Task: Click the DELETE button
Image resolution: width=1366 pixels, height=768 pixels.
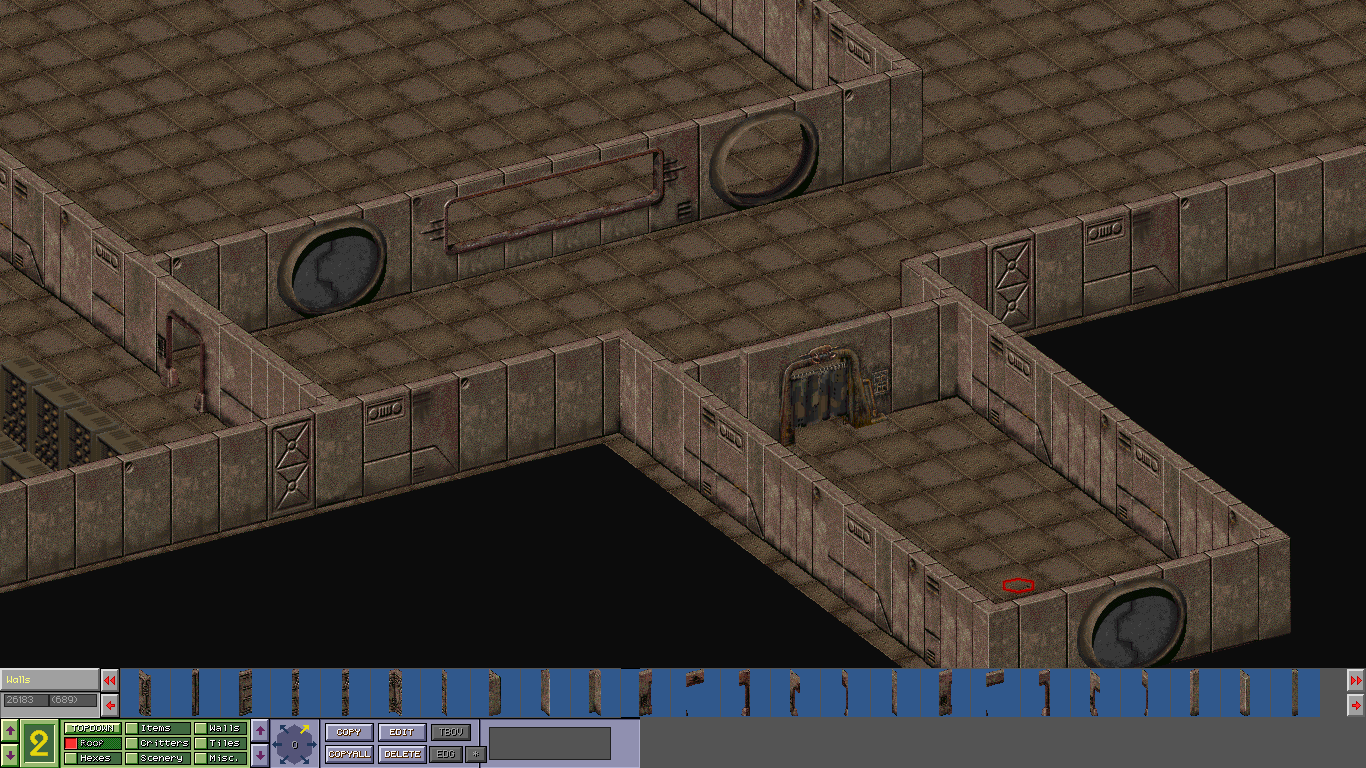Action: 402,754
